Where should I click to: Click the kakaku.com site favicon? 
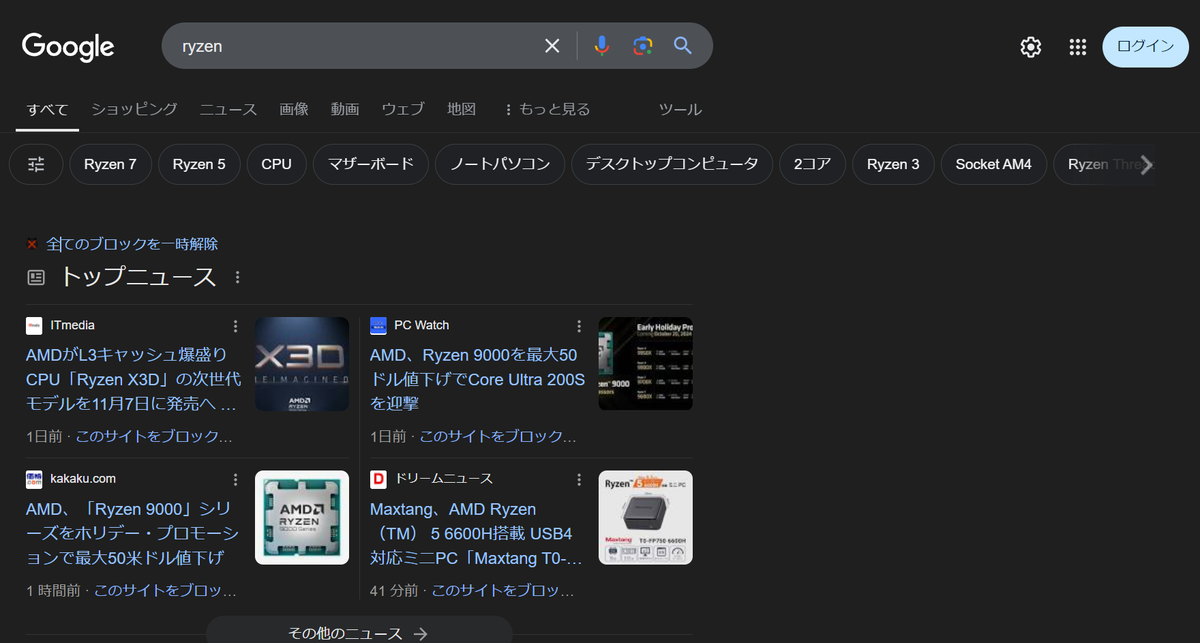[x=35, y=479]
